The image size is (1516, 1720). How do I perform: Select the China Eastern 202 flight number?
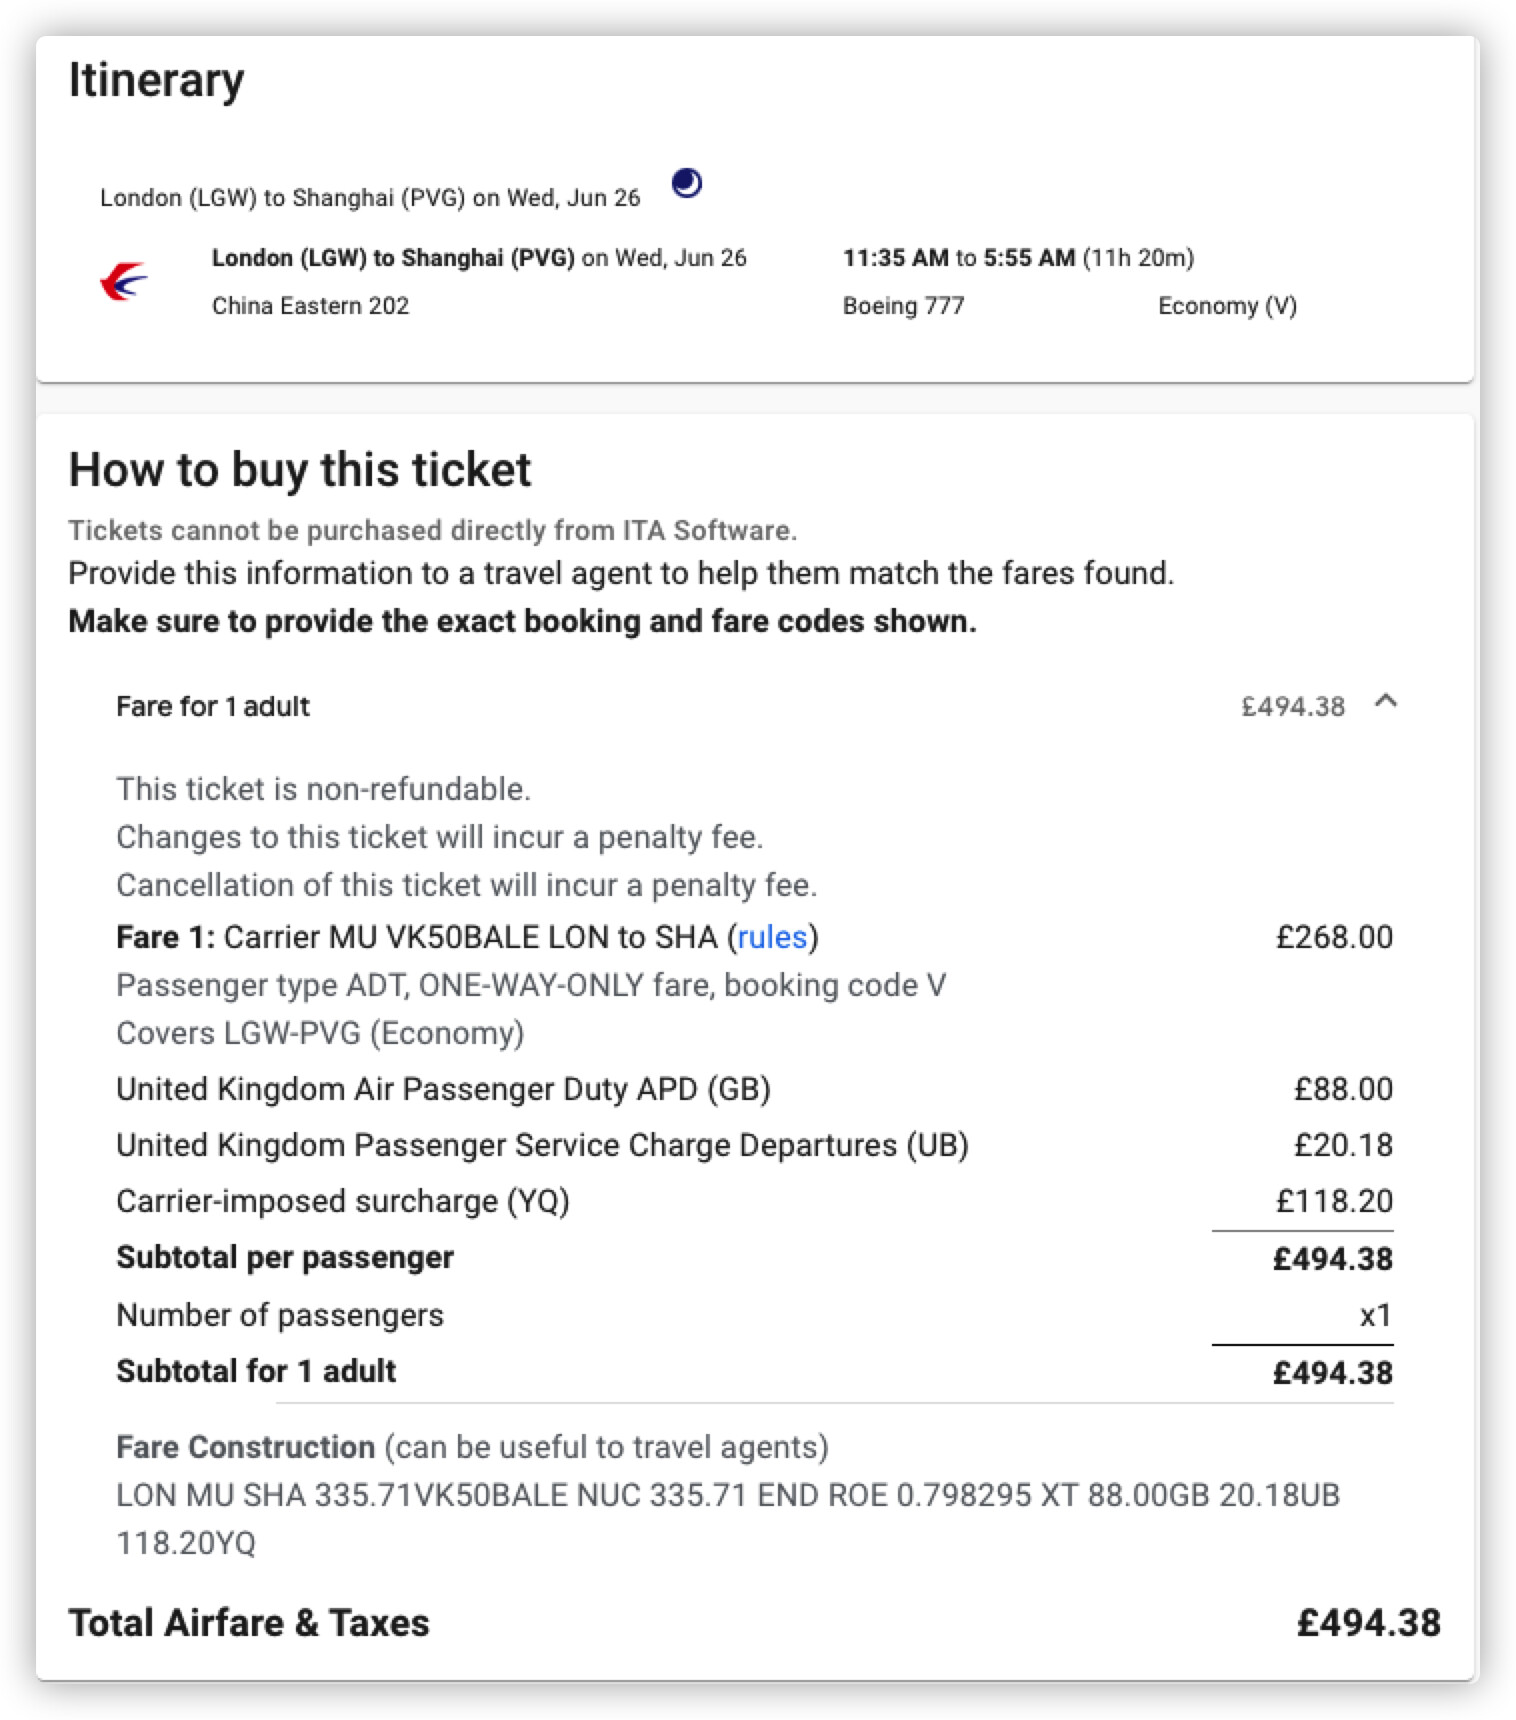click(310, 306)
